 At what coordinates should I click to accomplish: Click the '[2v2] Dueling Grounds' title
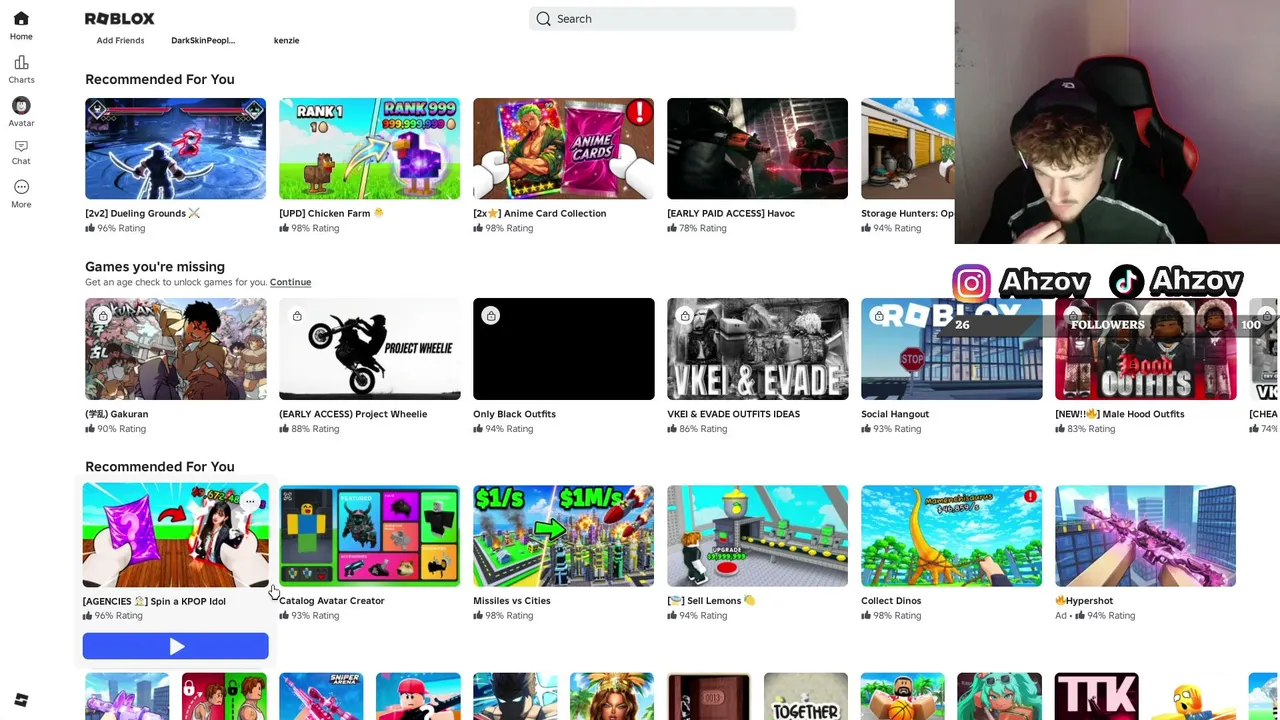[x=142, y=213]
